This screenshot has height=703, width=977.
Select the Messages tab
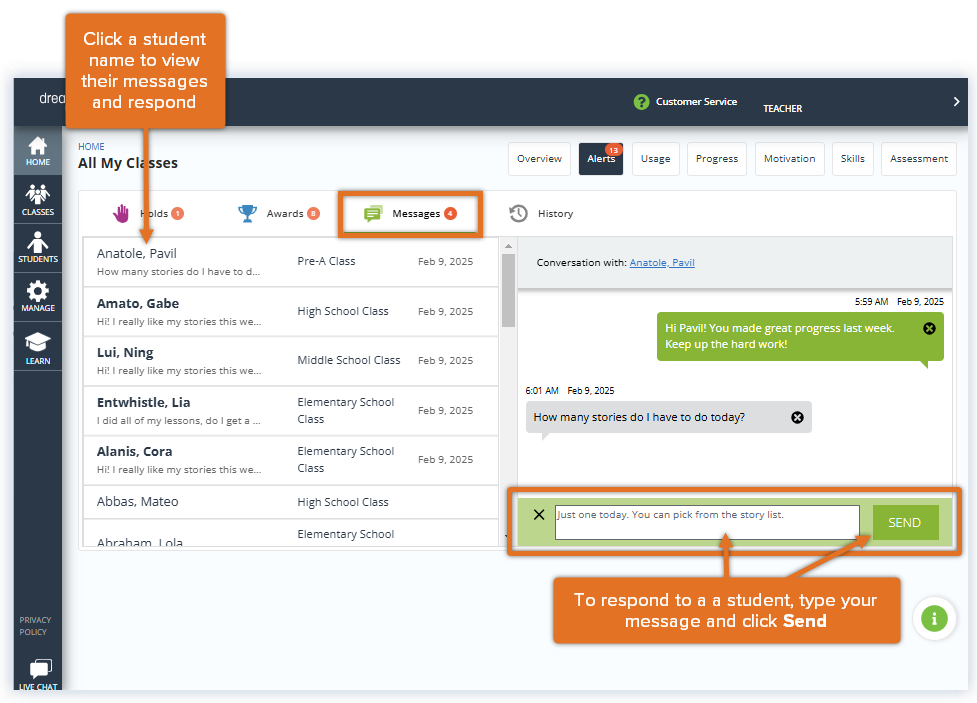(409, 213)
